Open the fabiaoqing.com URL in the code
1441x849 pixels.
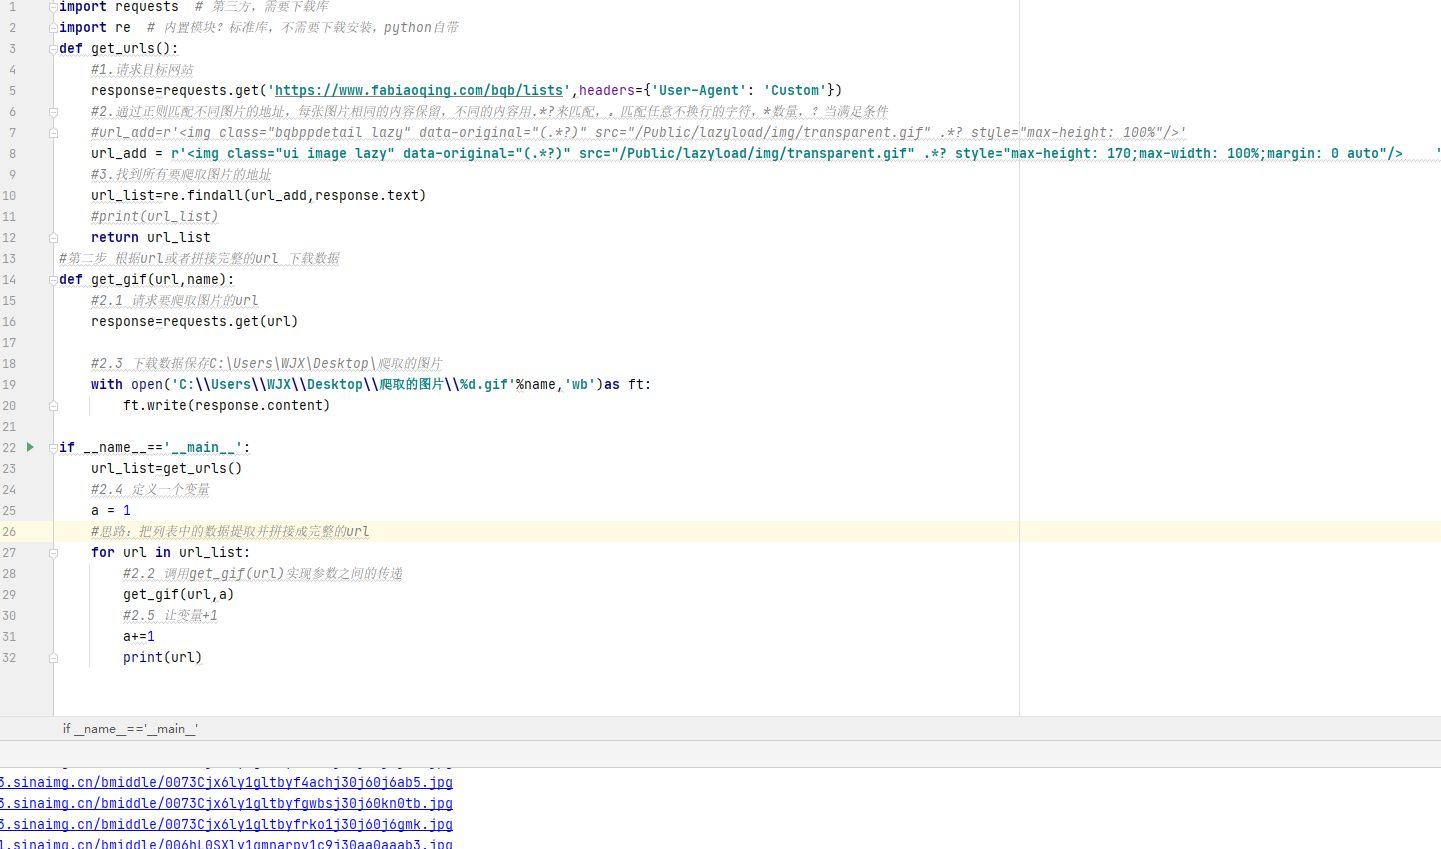coord(419,90)
